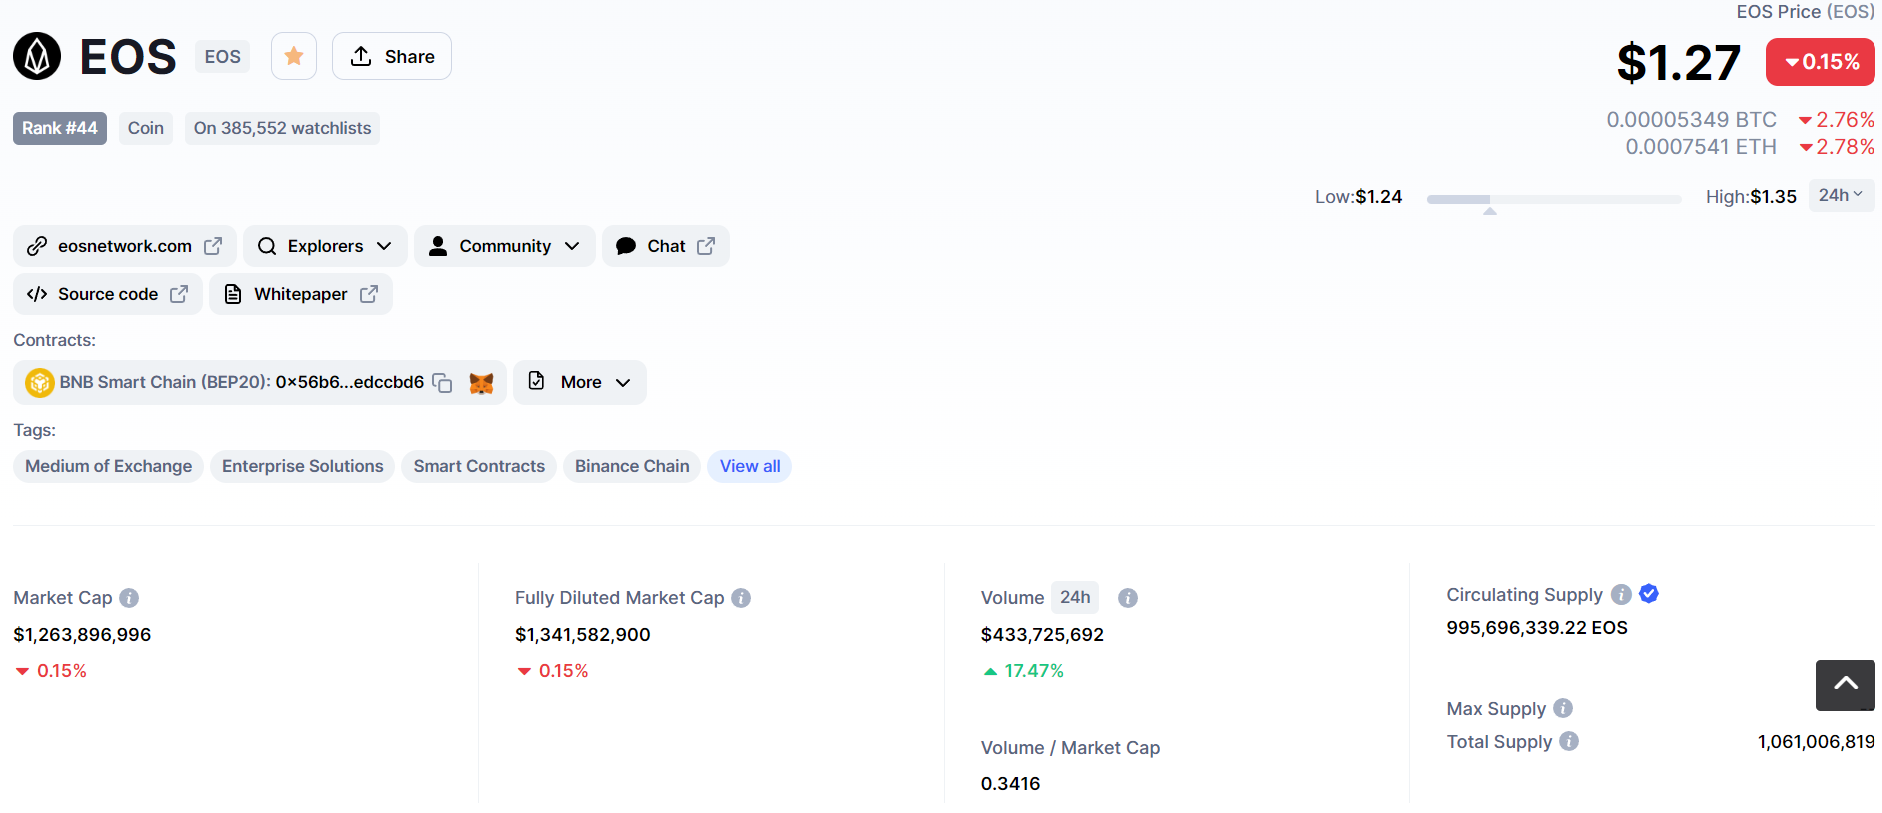Click the external-link icon beside Chat
The height and width of the screenshot is (813, 1882).
(x=706, y=246)
